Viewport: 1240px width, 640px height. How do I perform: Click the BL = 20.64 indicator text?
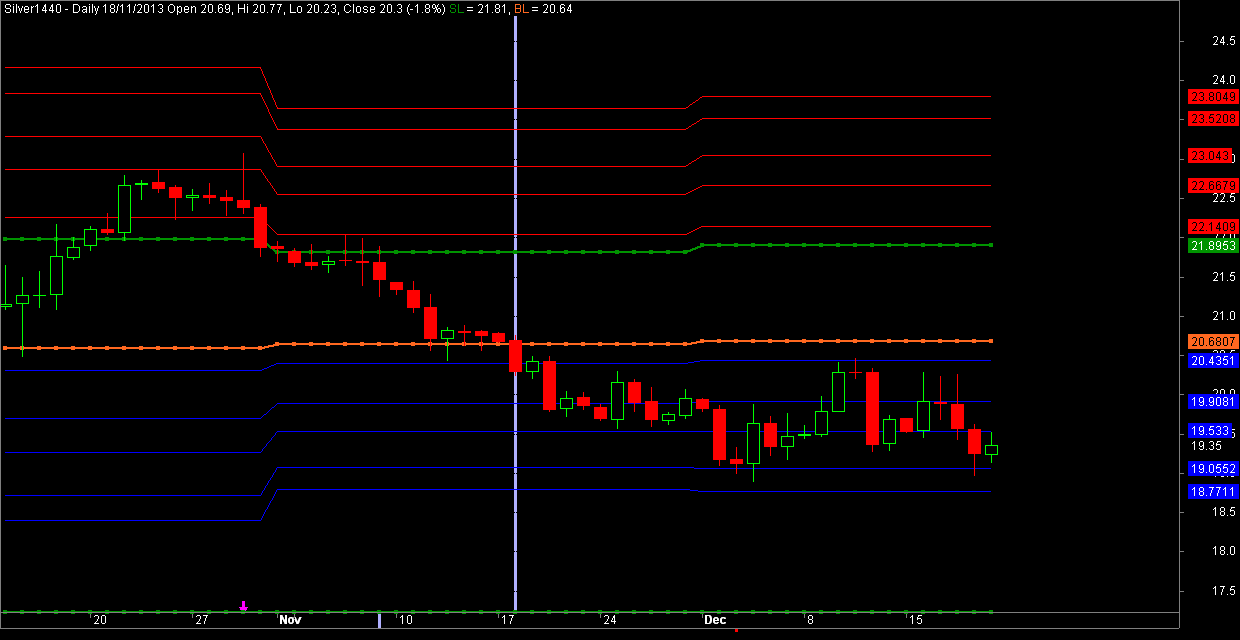[x=544, y=8]
